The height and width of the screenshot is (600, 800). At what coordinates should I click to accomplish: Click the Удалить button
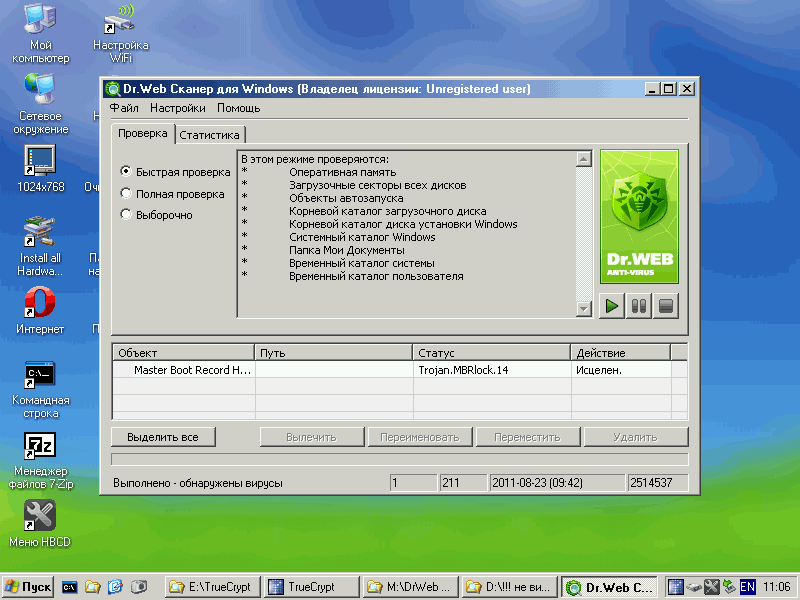[636, 437]
